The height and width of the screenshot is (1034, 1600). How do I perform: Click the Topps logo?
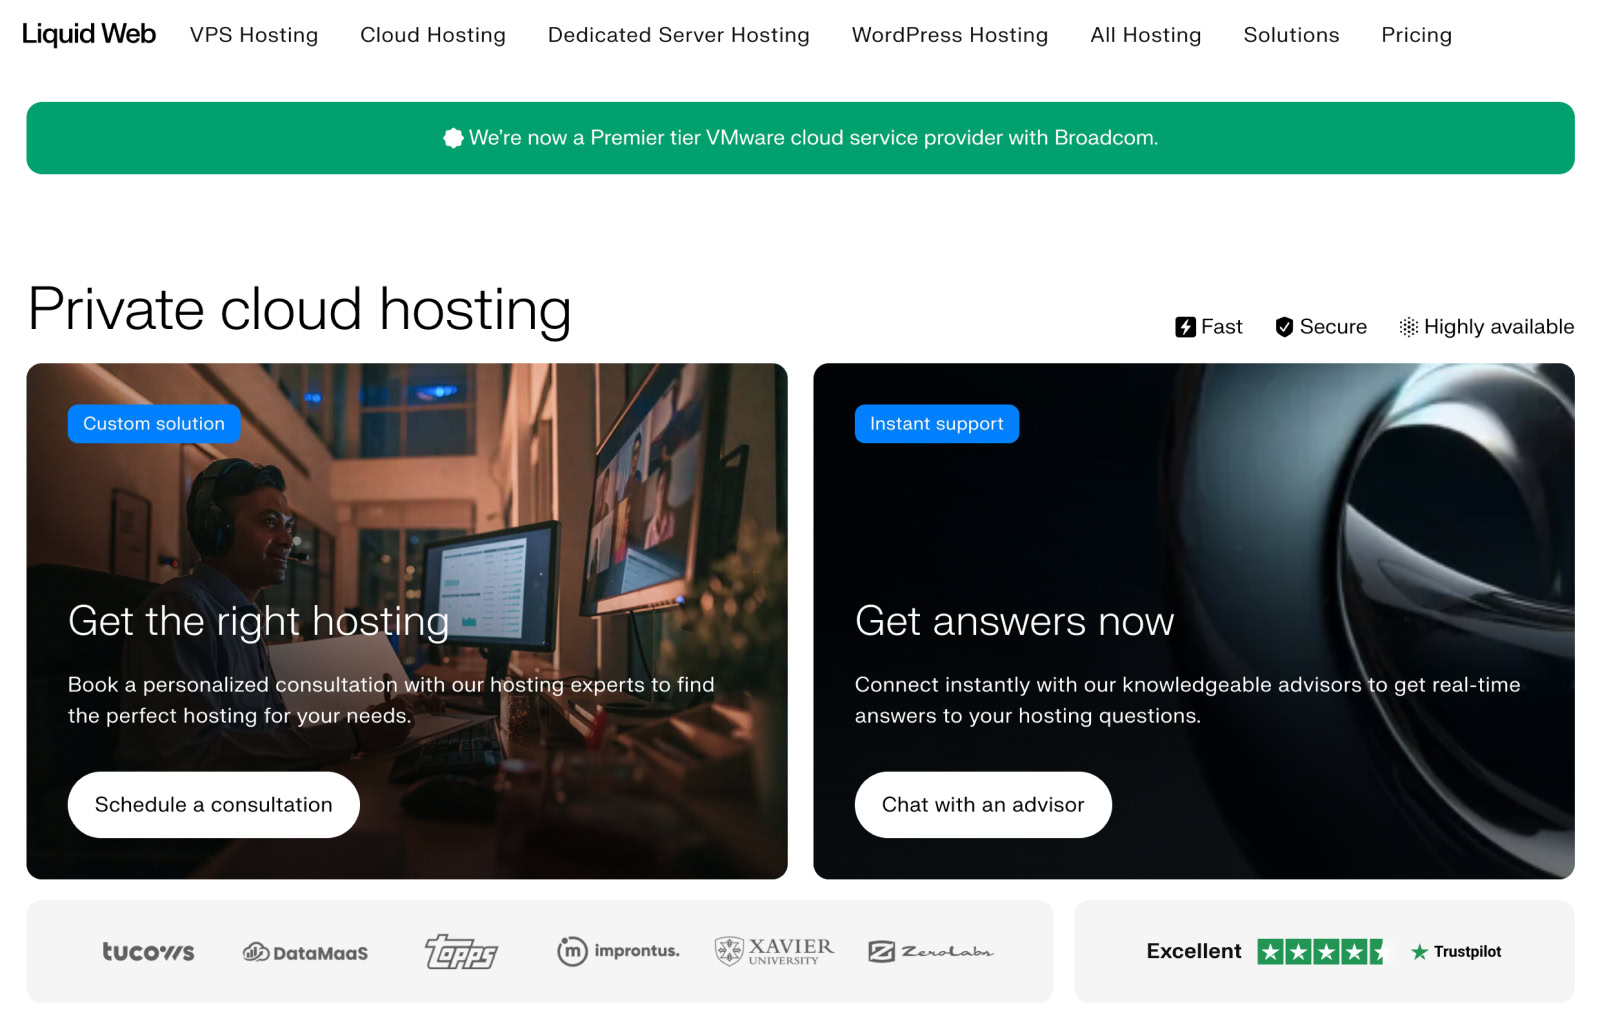click(x=461, y=951)
